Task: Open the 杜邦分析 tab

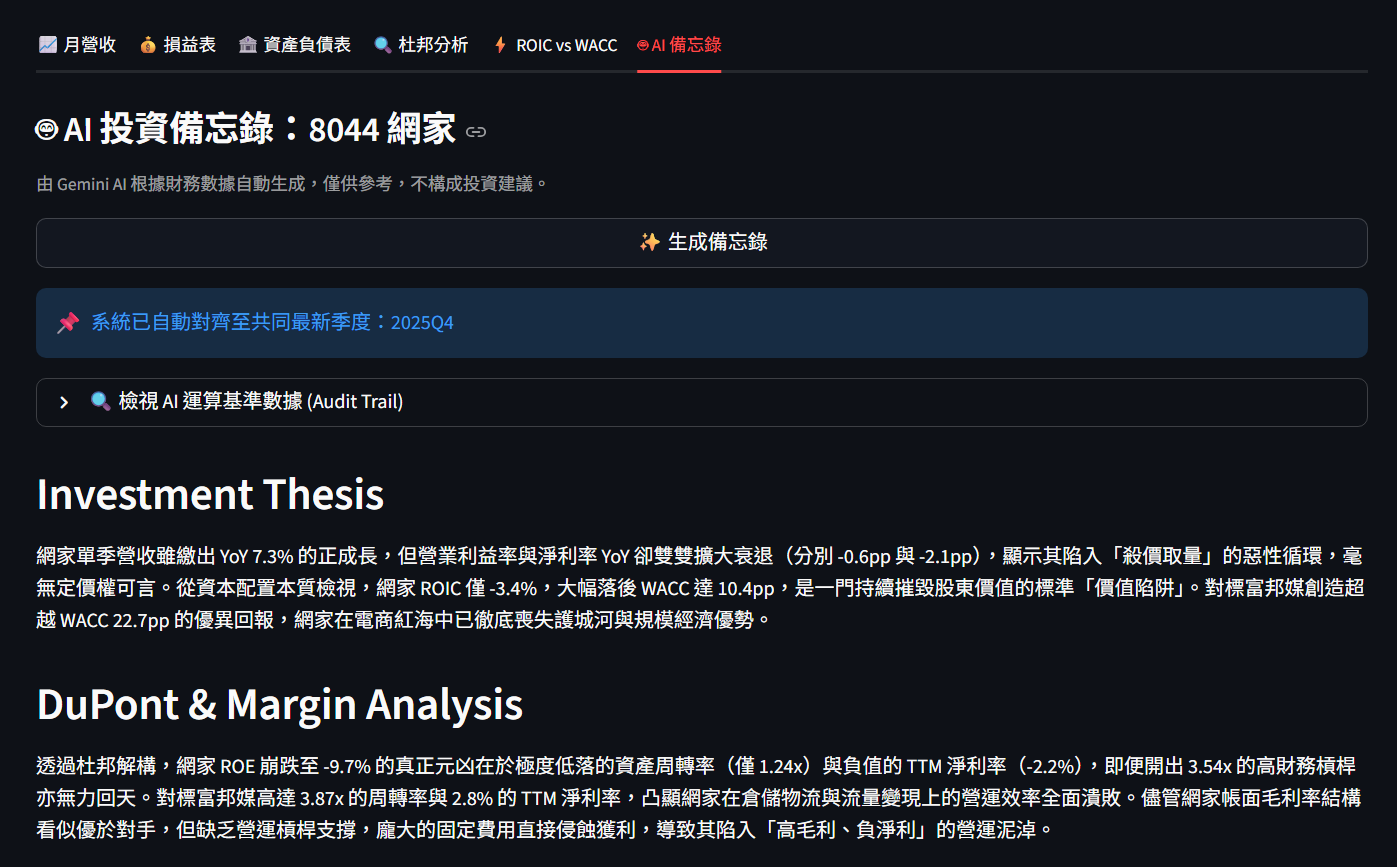Action: coord(421,44)
